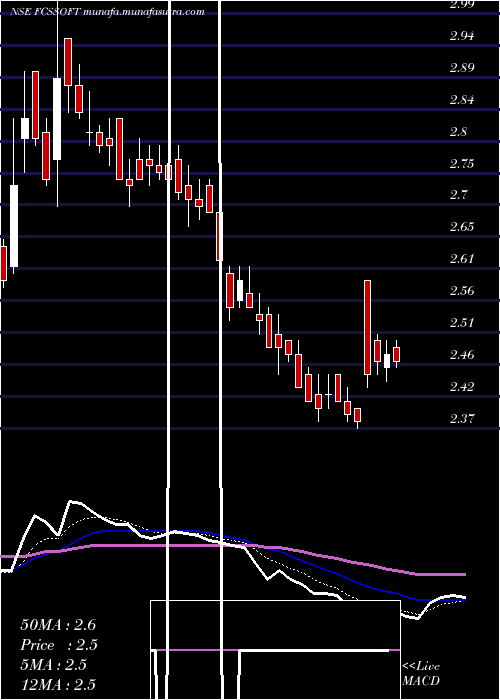Click the last red candle at right edge
The image size is (500, 700).
point(396,354)
